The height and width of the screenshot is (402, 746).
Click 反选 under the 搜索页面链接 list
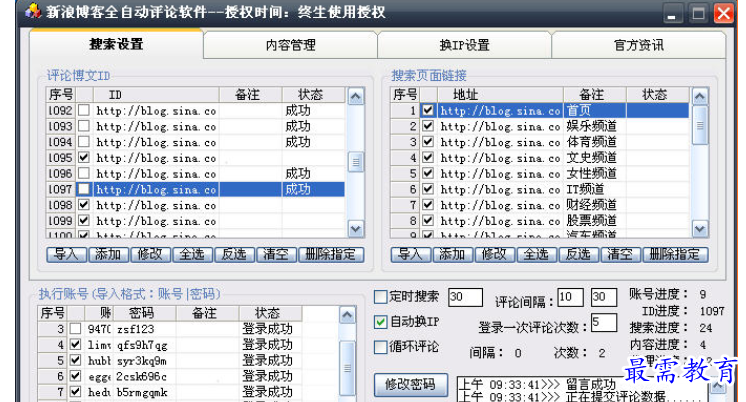(x=578, y=255)
